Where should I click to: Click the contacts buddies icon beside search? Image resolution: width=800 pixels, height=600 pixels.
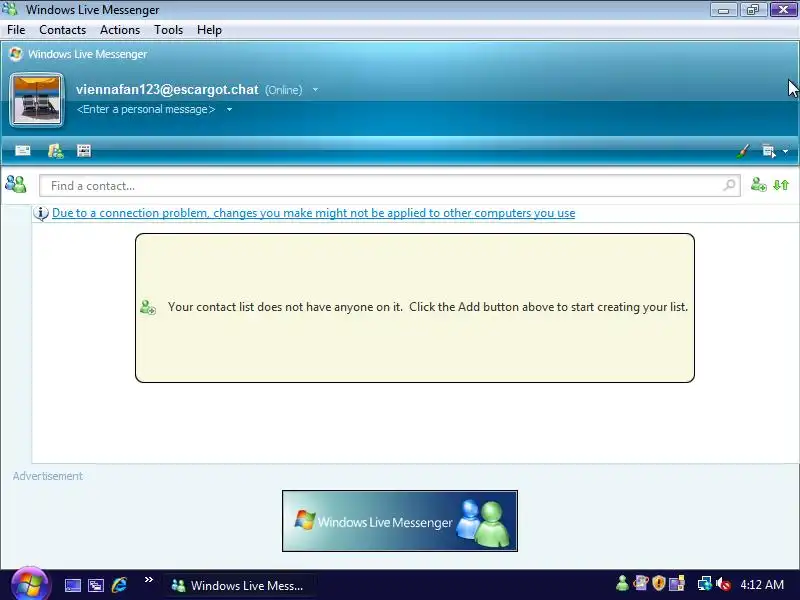tap(16, 184)
